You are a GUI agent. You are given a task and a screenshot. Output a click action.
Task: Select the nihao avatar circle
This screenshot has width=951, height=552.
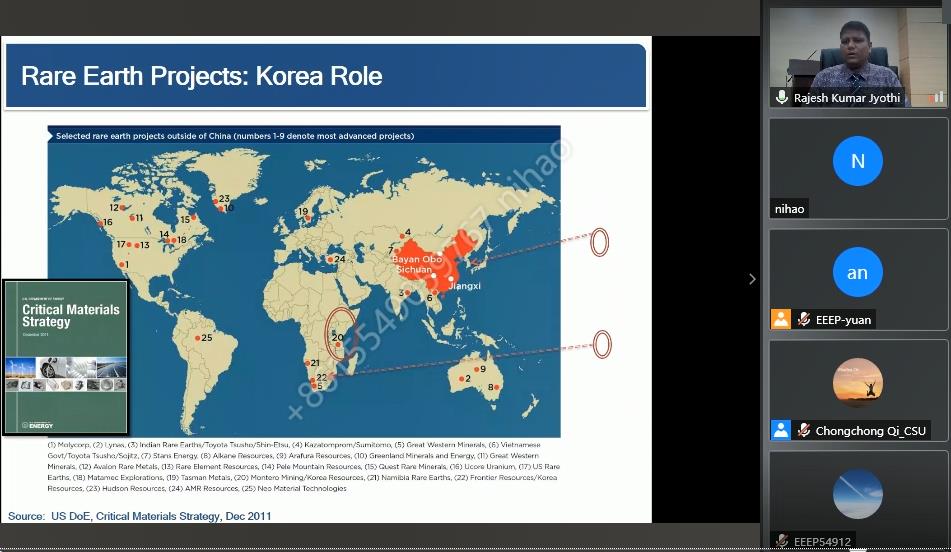(857, 161)
